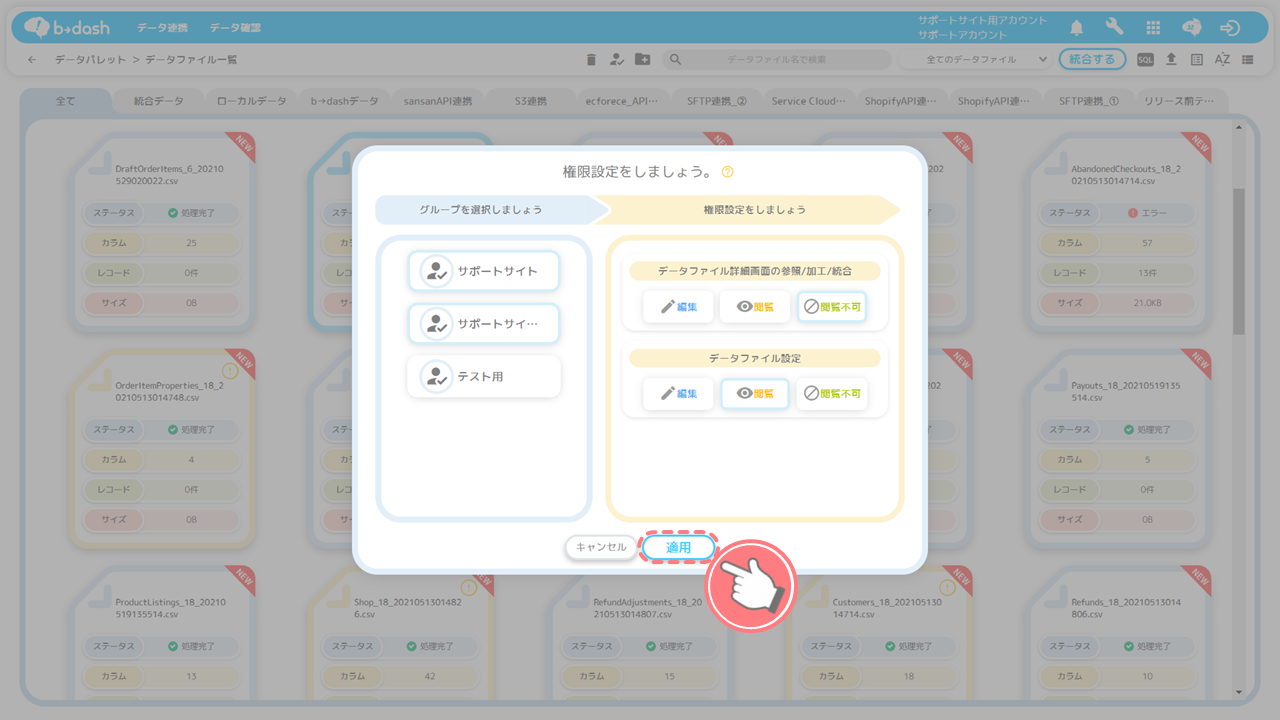The width and height of the screenshot is (1280, 720).
Task: Click the logout icon
Action: 1230,28
